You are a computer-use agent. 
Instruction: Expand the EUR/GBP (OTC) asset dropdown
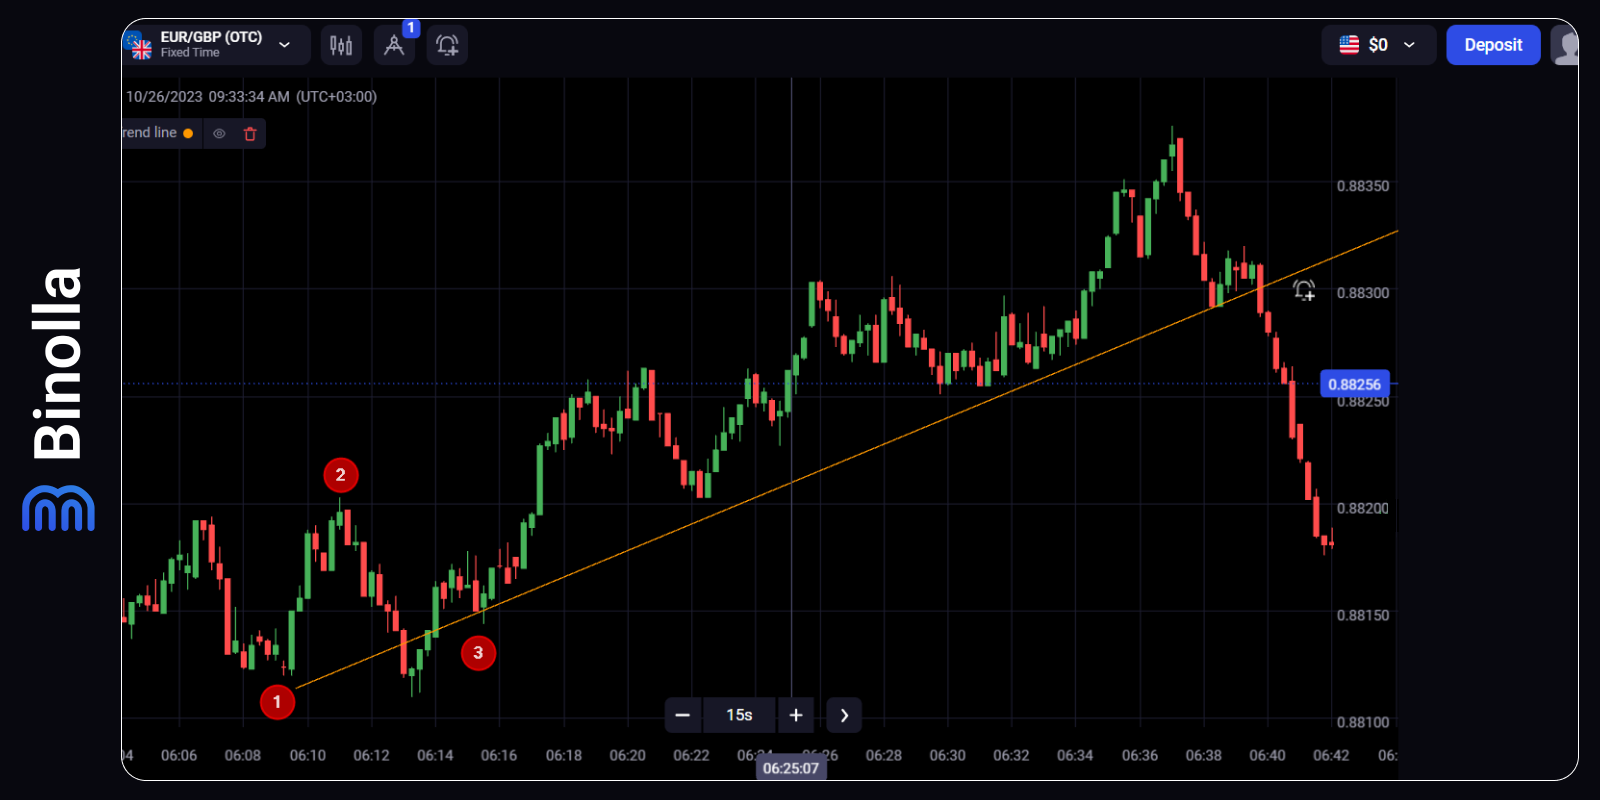[x=285, y=45]
